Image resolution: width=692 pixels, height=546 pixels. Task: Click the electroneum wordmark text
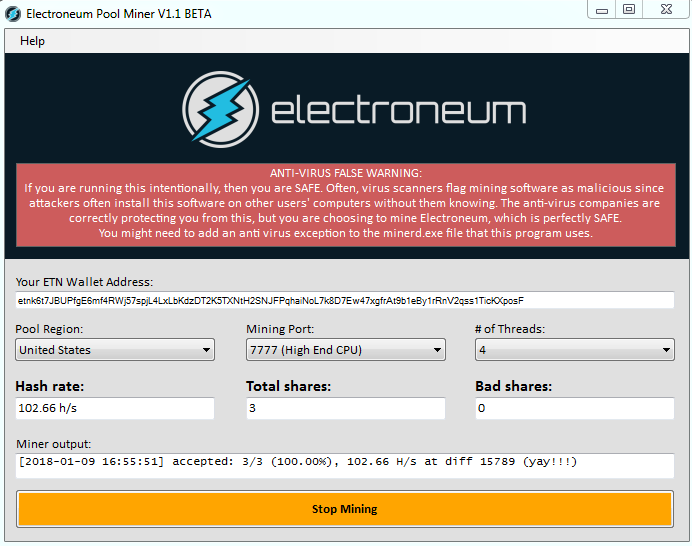(x=399, y=111)
